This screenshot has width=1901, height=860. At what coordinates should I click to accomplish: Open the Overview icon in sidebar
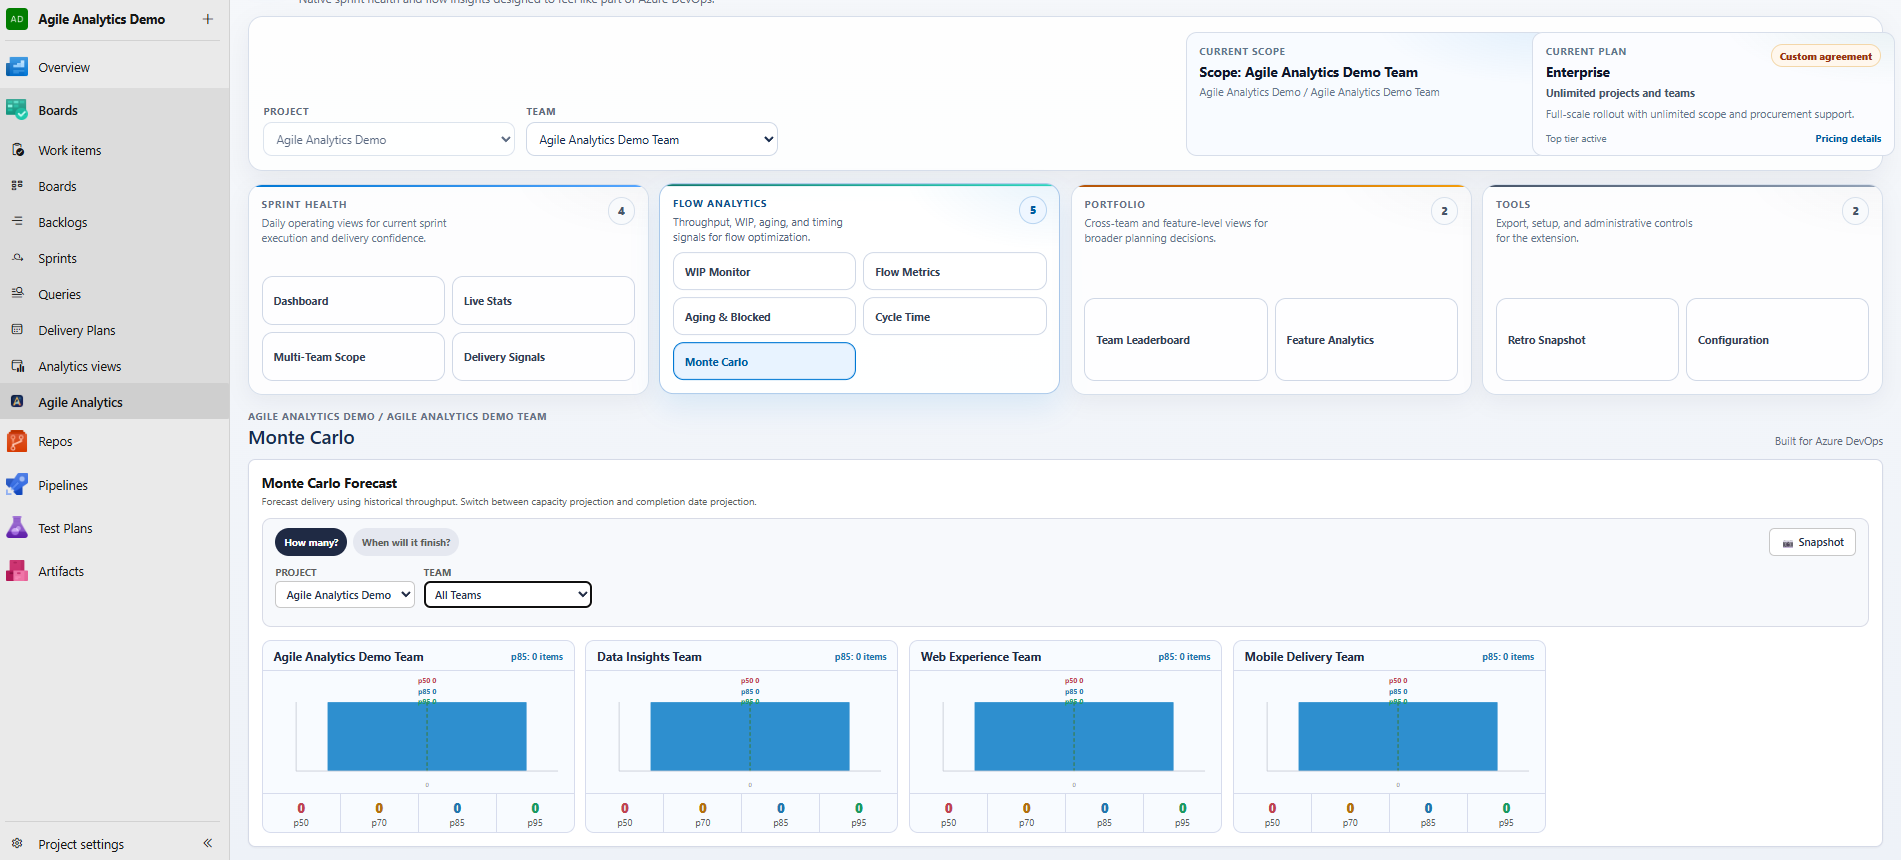tap(17, 67)
